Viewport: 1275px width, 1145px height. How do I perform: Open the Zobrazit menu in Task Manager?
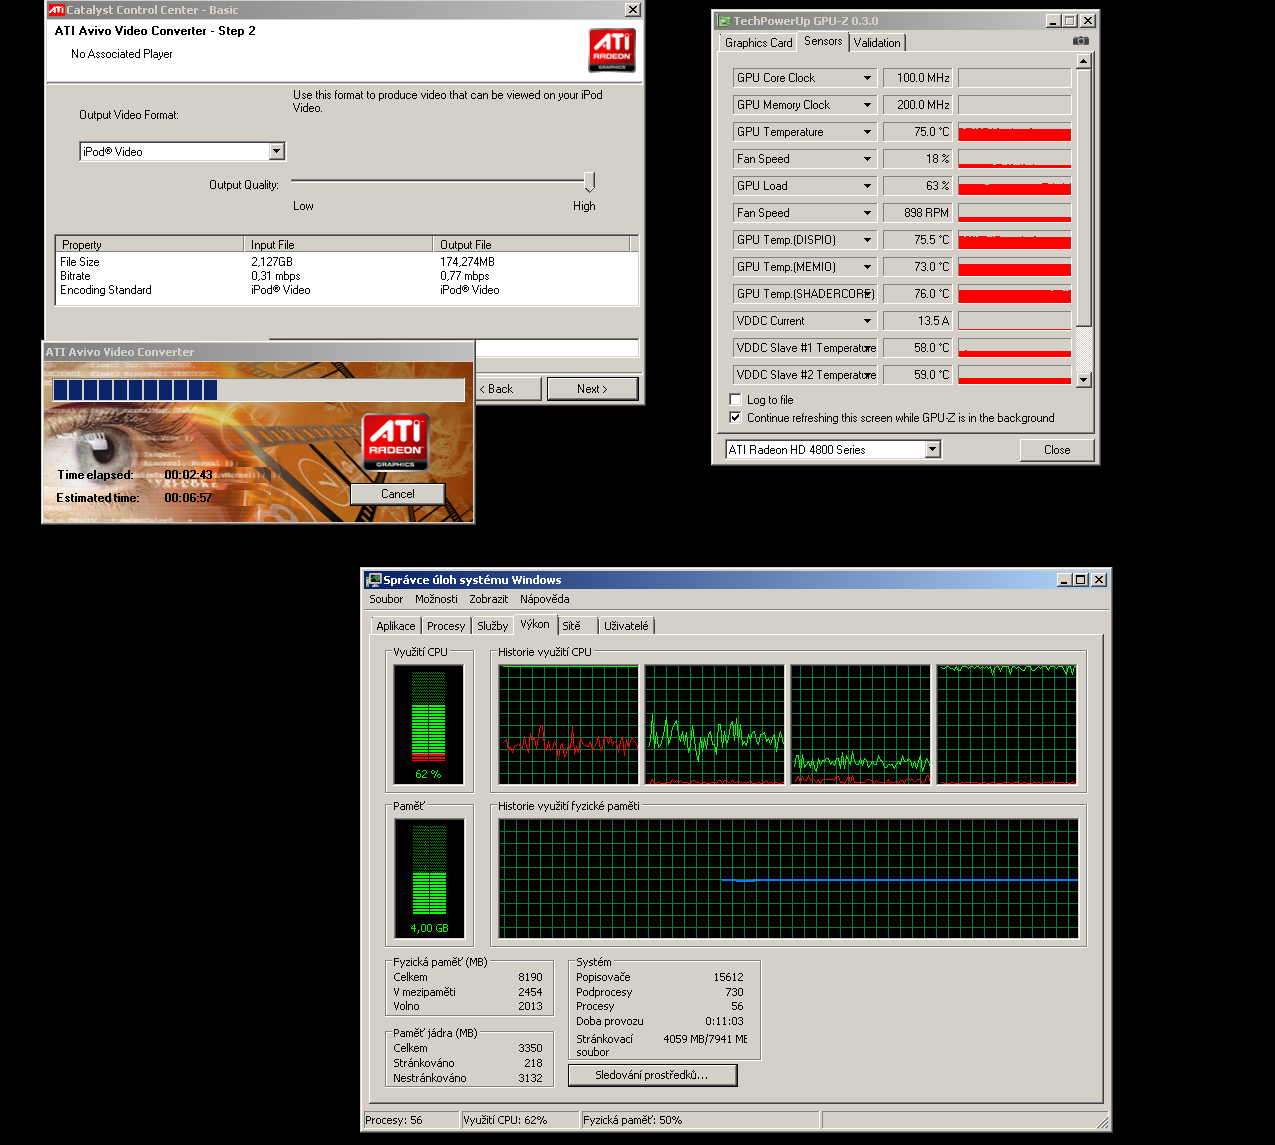(x=489, y=599)
